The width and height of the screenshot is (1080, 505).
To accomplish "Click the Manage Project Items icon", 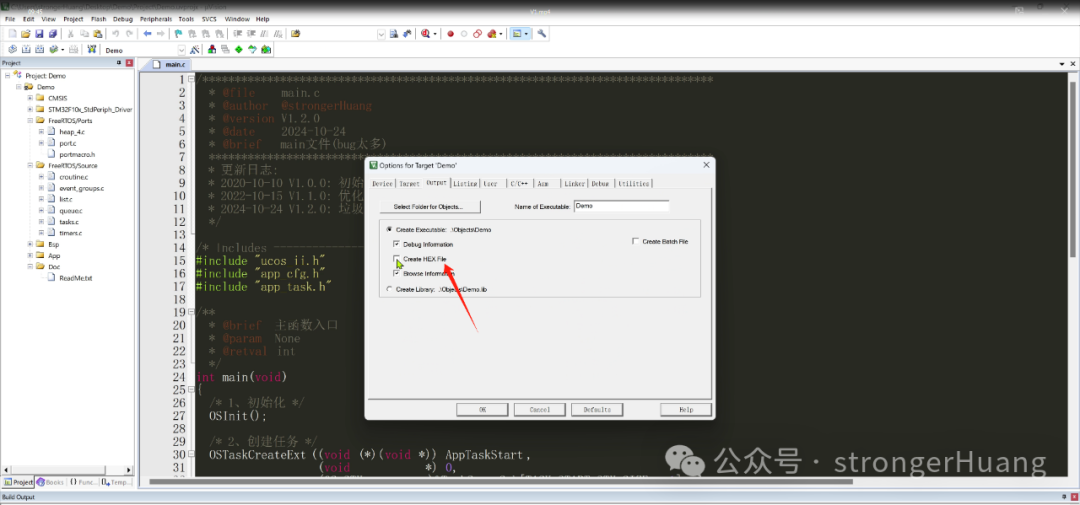I will [211, 50].
